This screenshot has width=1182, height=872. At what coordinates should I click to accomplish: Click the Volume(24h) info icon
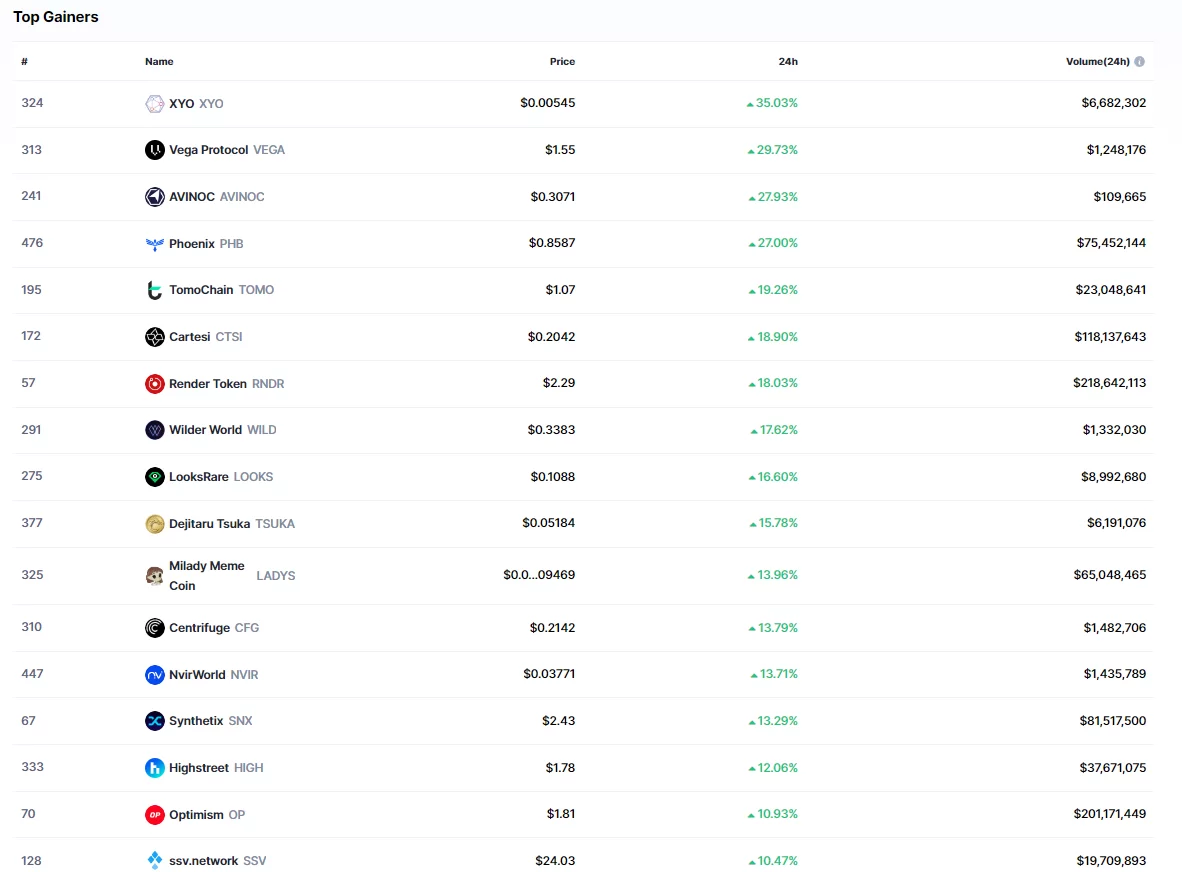pos(1140,62)
